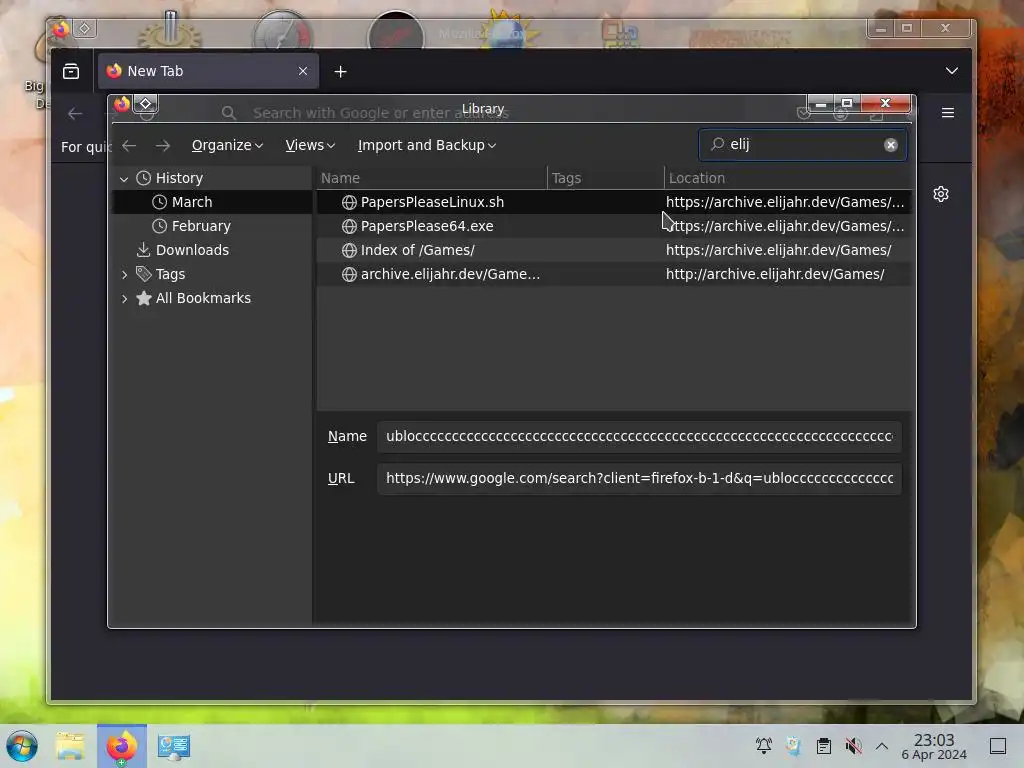
Task: Select 'Index of /Games/' entry
Action: [x=614, y=250]
